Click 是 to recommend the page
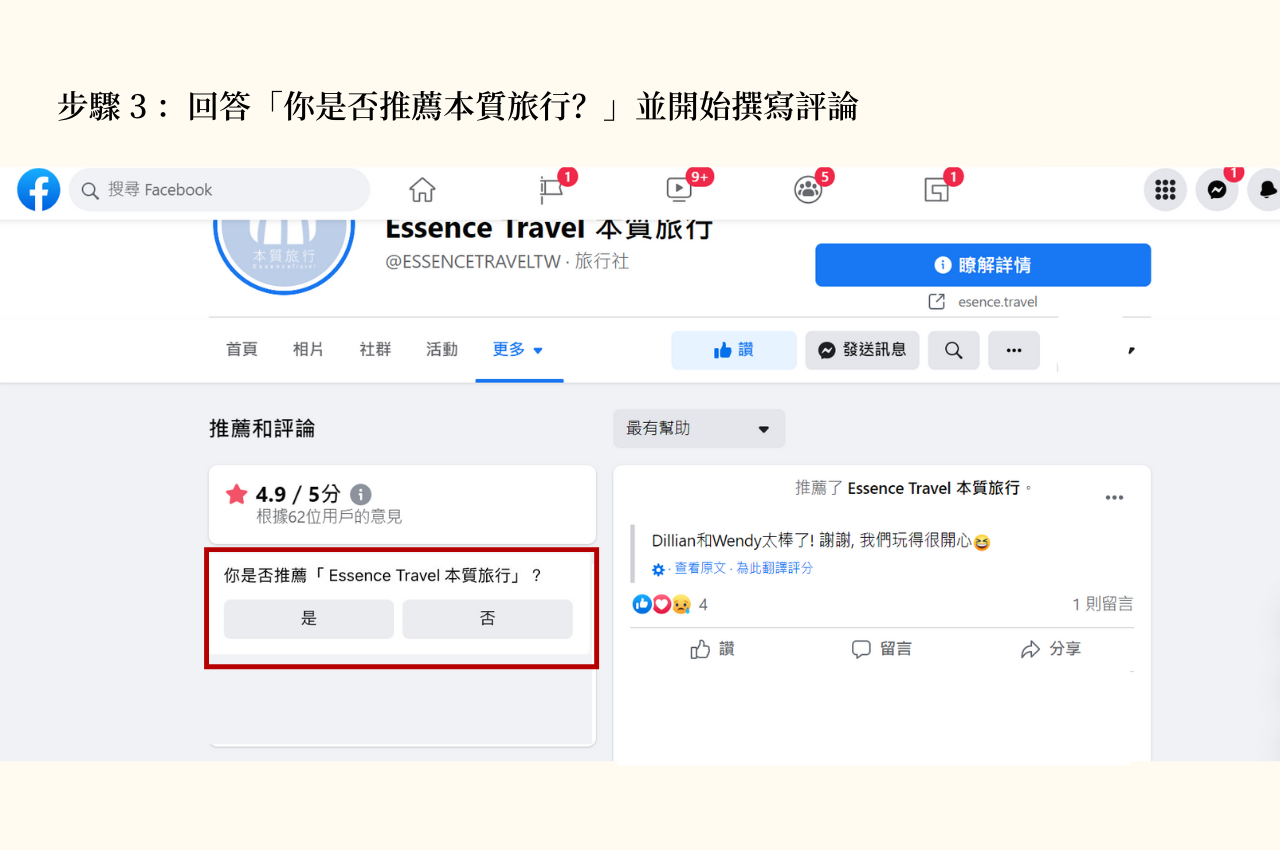The height and width of the screenshot is (850, 1280). [x=309, y=619]
